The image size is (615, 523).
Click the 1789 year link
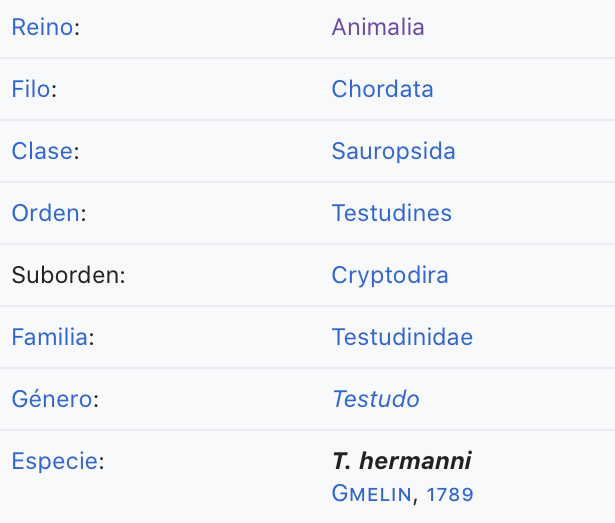pos(450,494)
